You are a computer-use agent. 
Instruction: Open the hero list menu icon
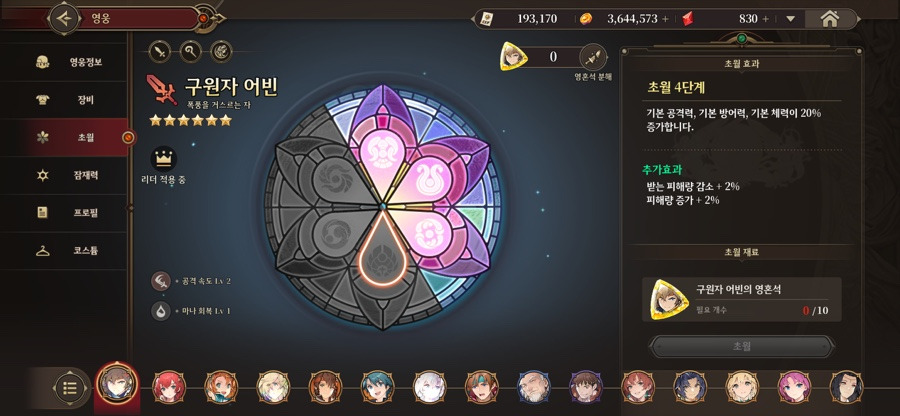(x=70, y=388)
